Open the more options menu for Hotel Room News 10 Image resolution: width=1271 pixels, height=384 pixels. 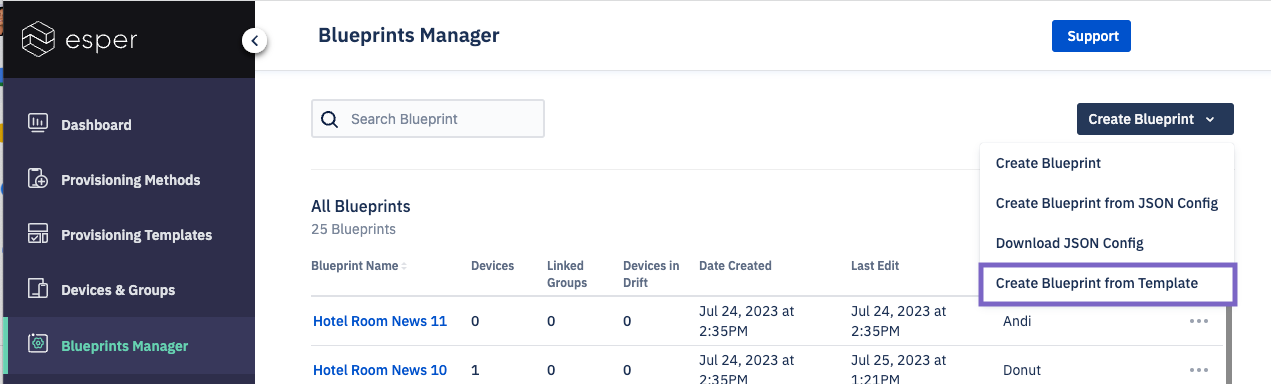click(x=1199, y=370)
